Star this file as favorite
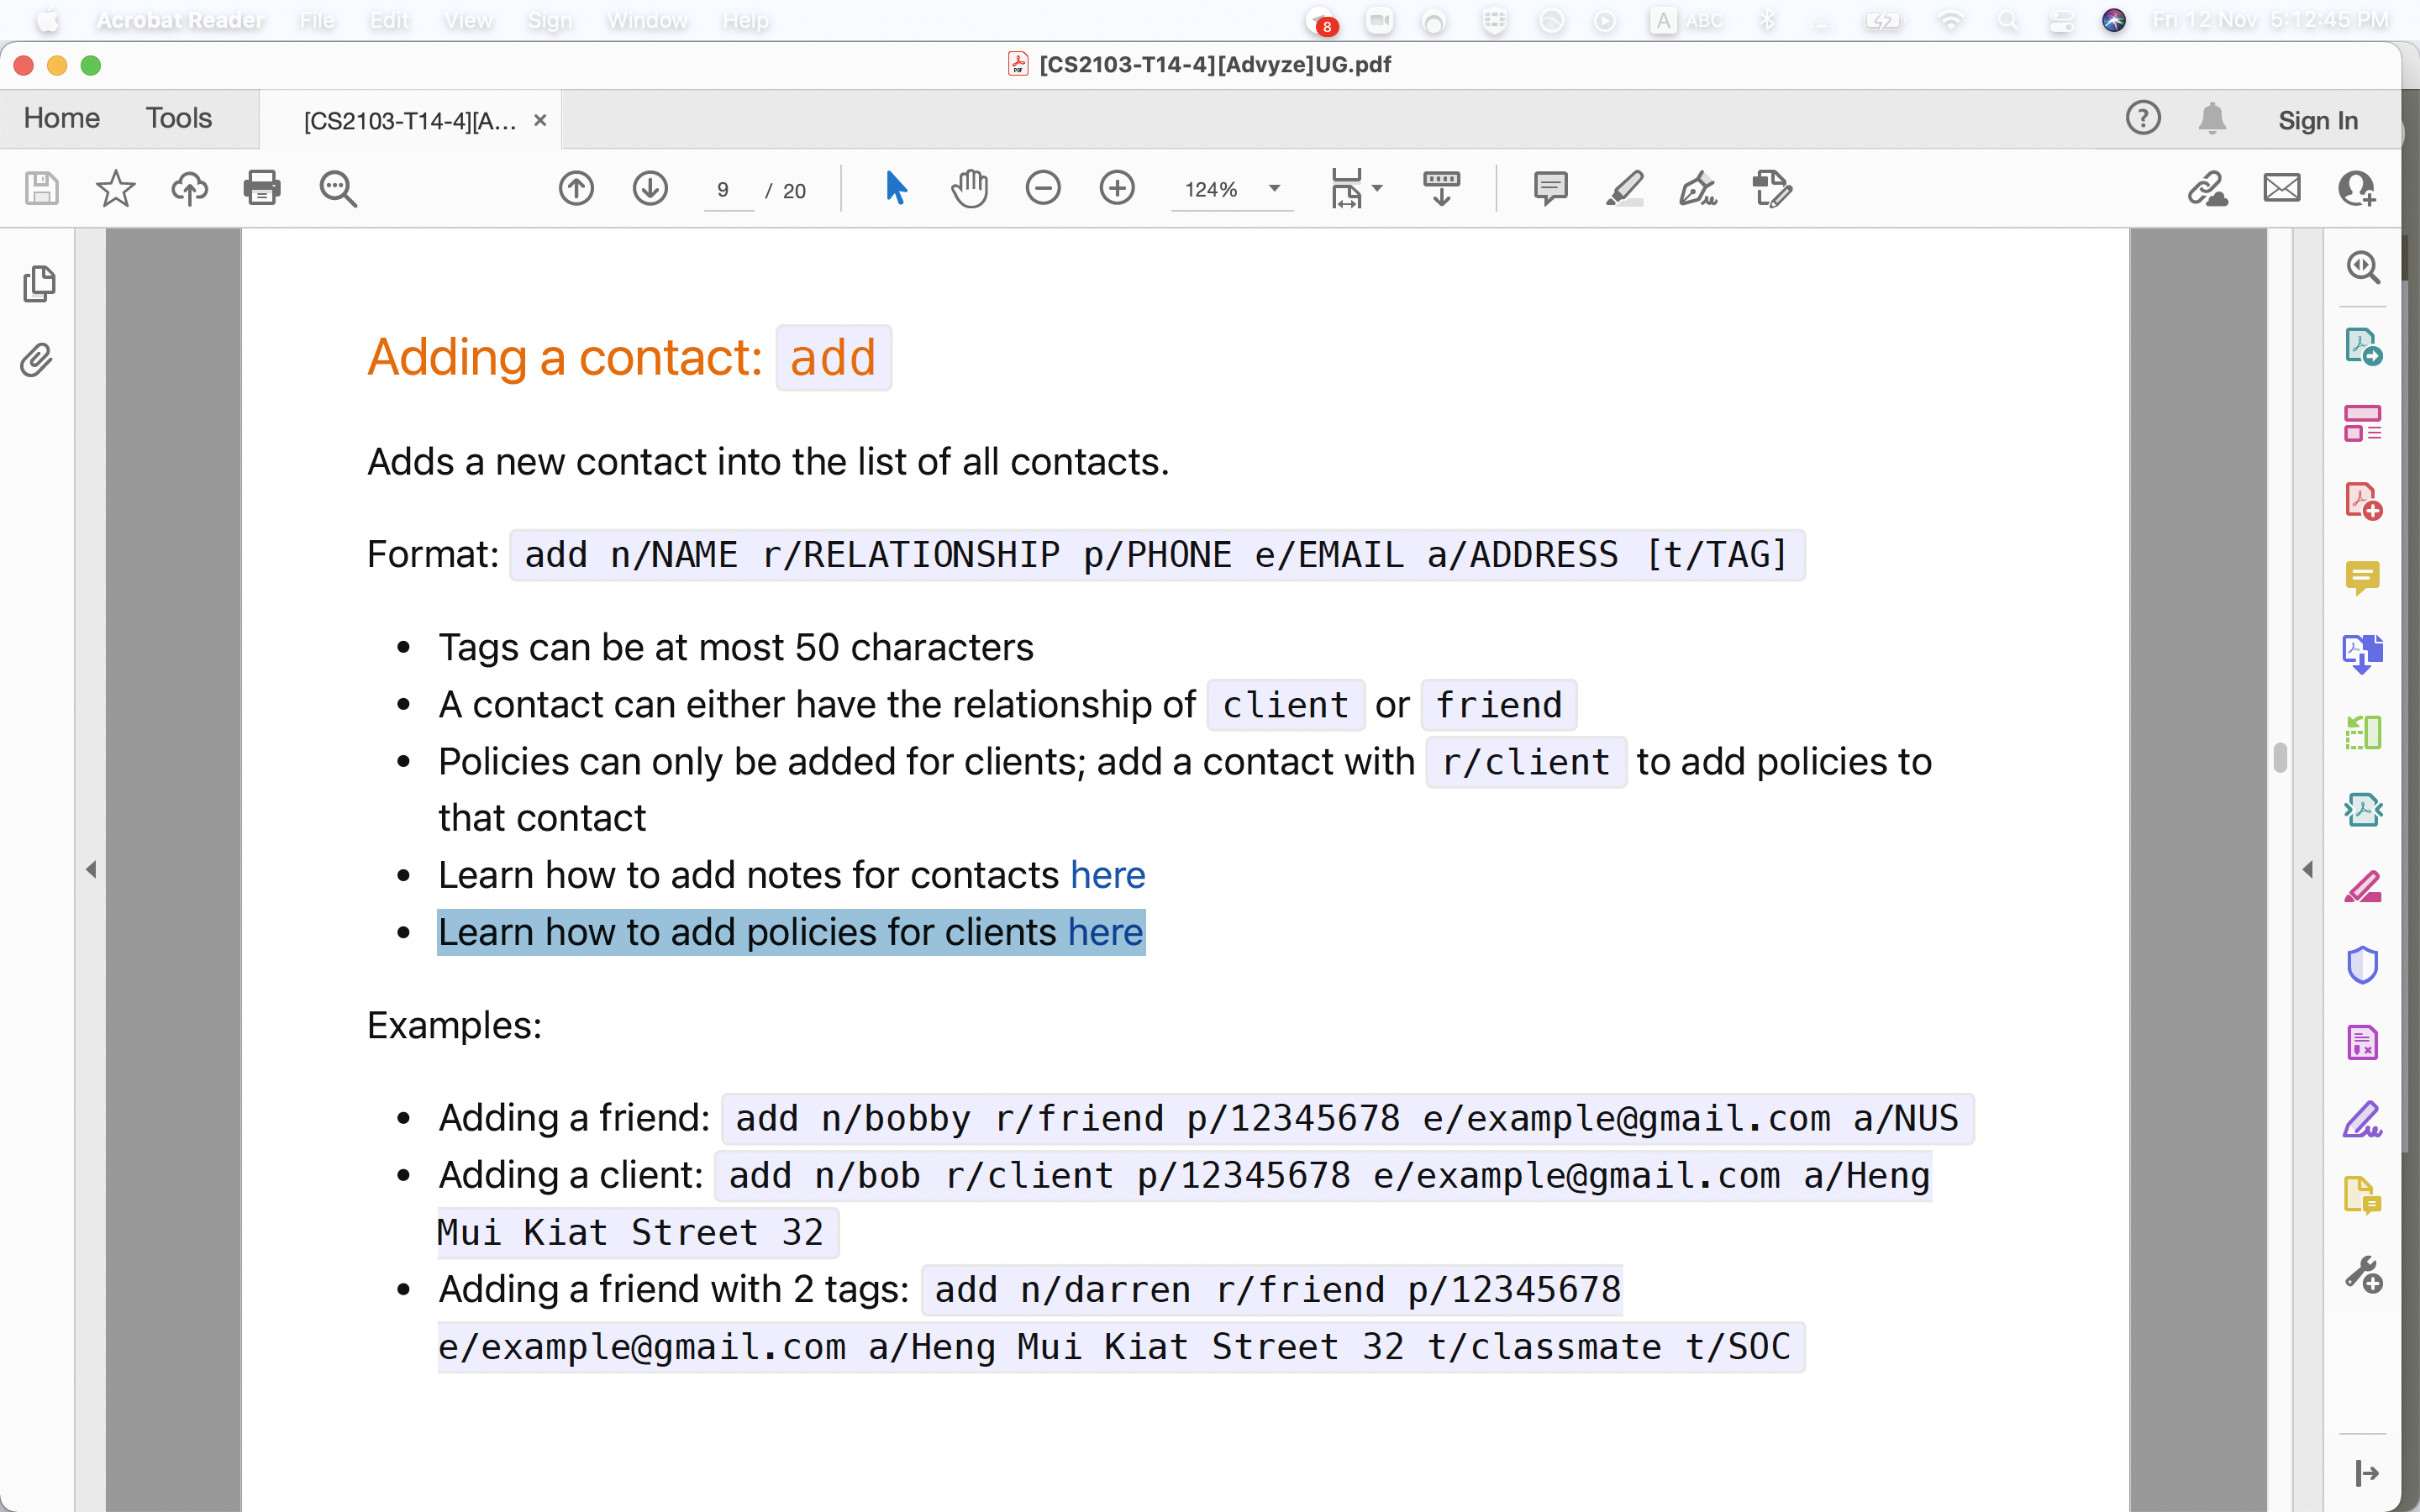The height and width of the screenshot is (1512, 2420). point(115,188)
